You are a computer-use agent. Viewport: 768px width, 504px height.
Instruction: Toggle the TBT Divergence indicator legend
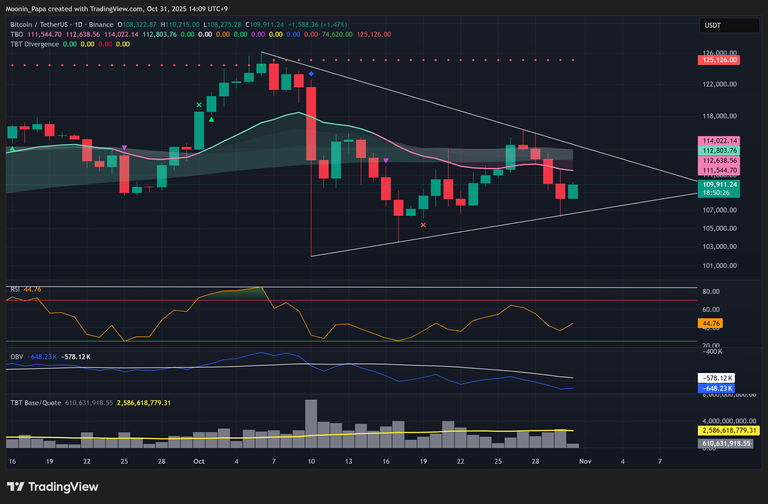(32, 44)
